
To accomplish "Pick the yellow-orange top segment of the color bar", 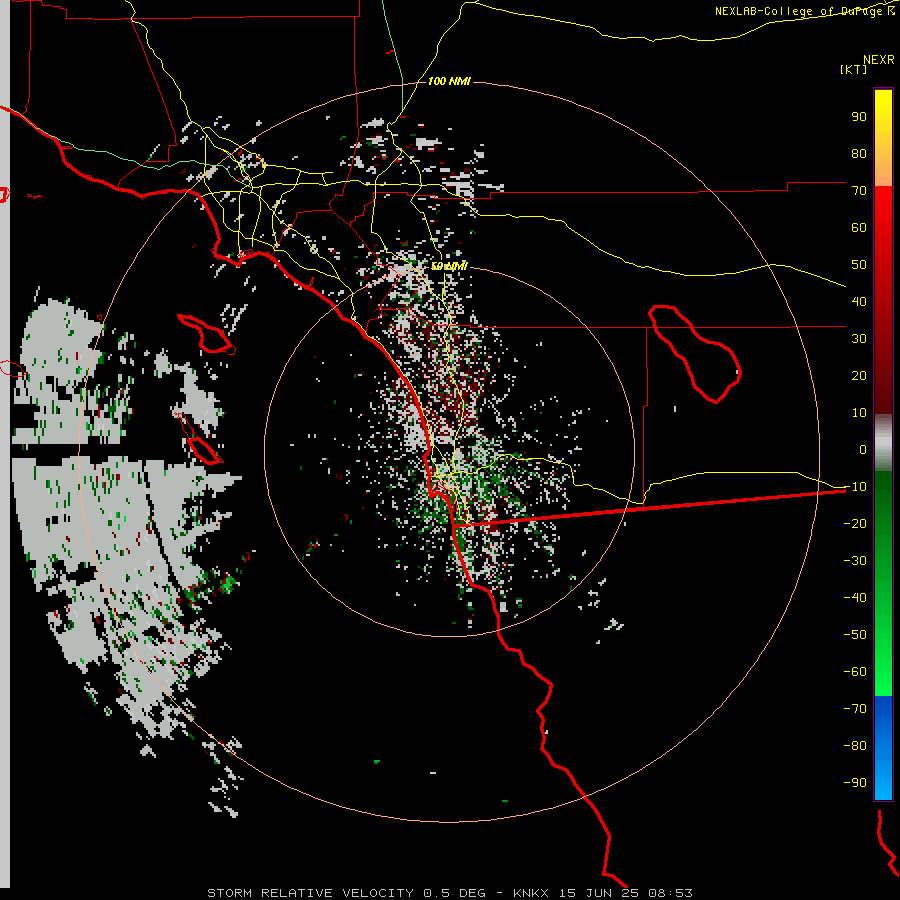I will (x=883, y=138).
